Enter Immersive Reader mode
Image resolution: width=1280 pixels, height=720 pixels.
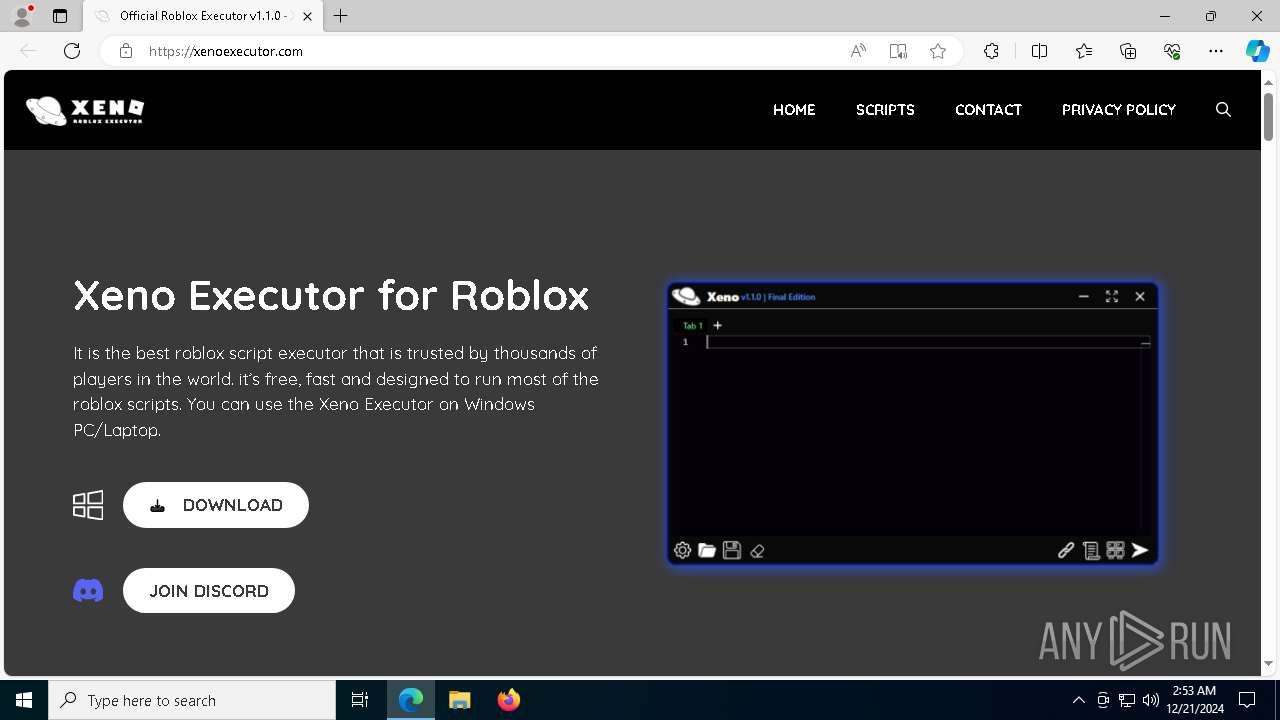[x=898, y=51]
